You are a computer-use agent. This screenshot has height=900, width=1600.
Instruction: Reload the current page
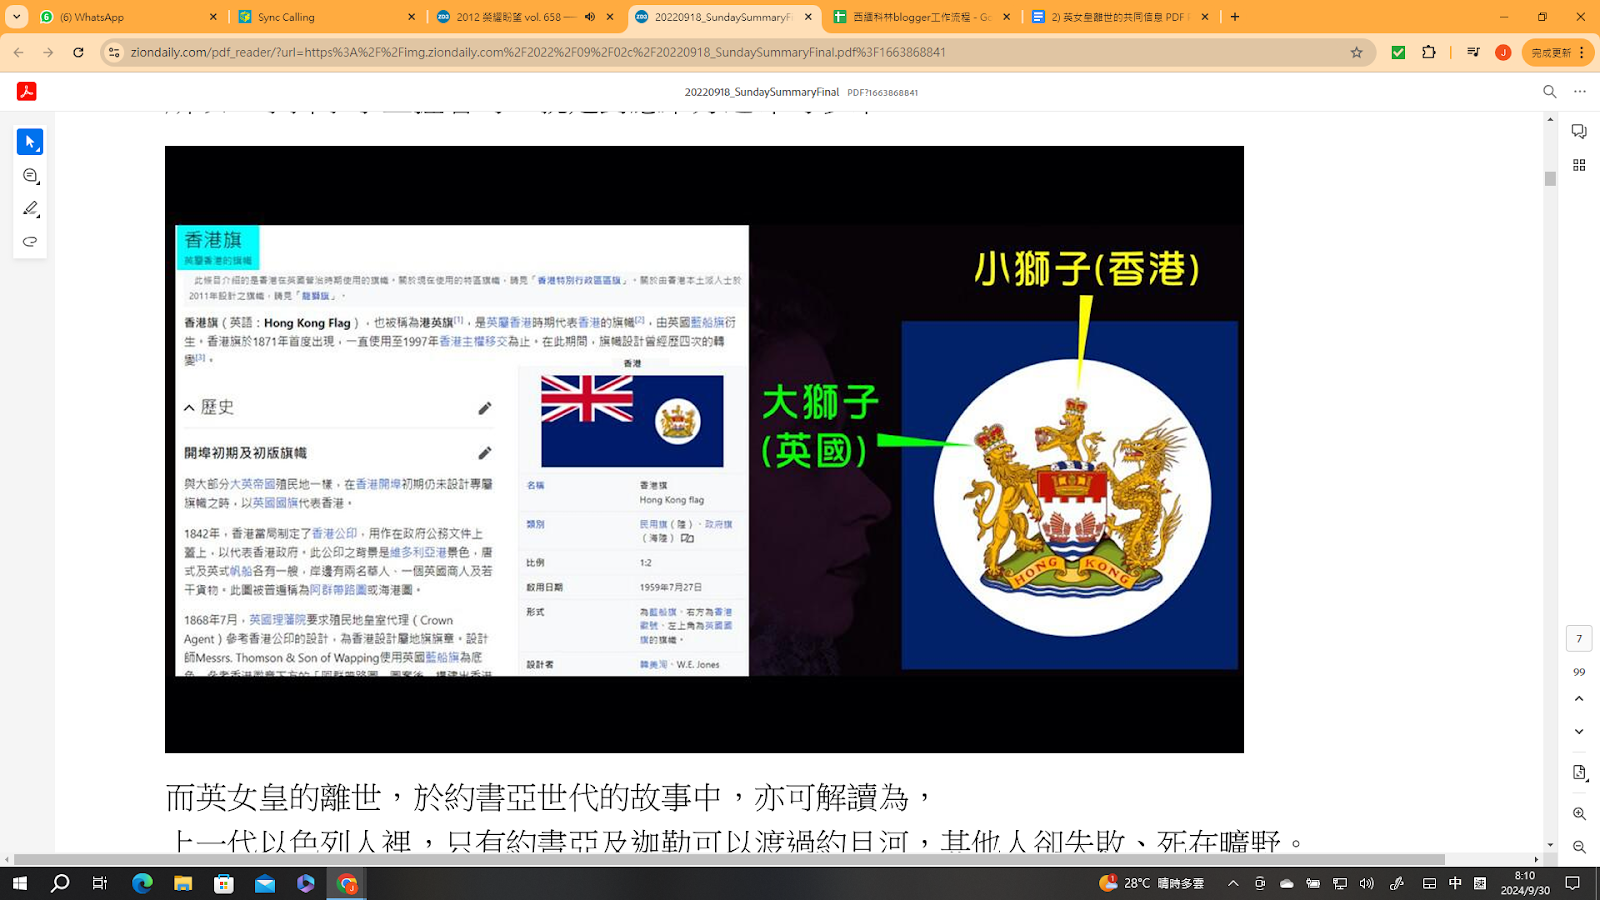click(78, 52)
